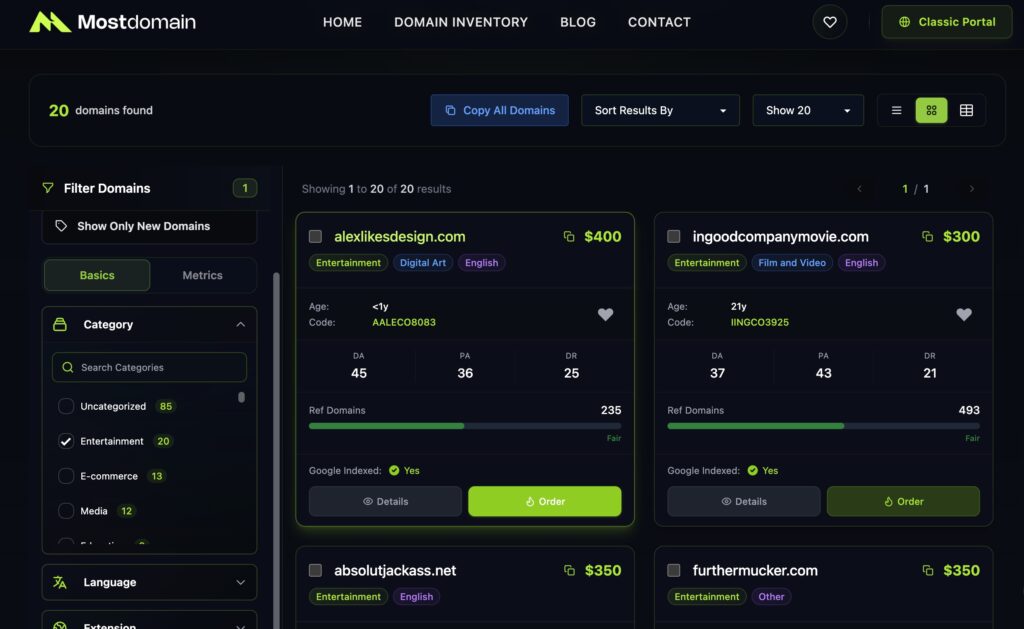Click the filter sidebar scrollbar
The height and width of the screenshot is (629, 1024).
coord(276,451)
